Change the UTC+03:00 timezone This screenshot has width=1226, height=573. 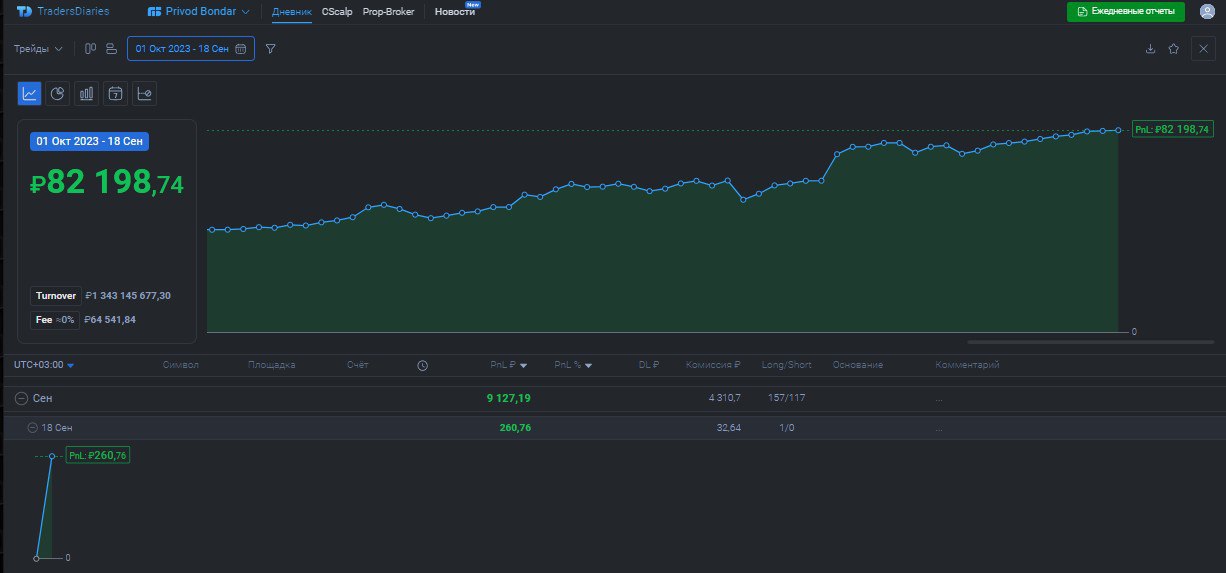click(44, 365)
